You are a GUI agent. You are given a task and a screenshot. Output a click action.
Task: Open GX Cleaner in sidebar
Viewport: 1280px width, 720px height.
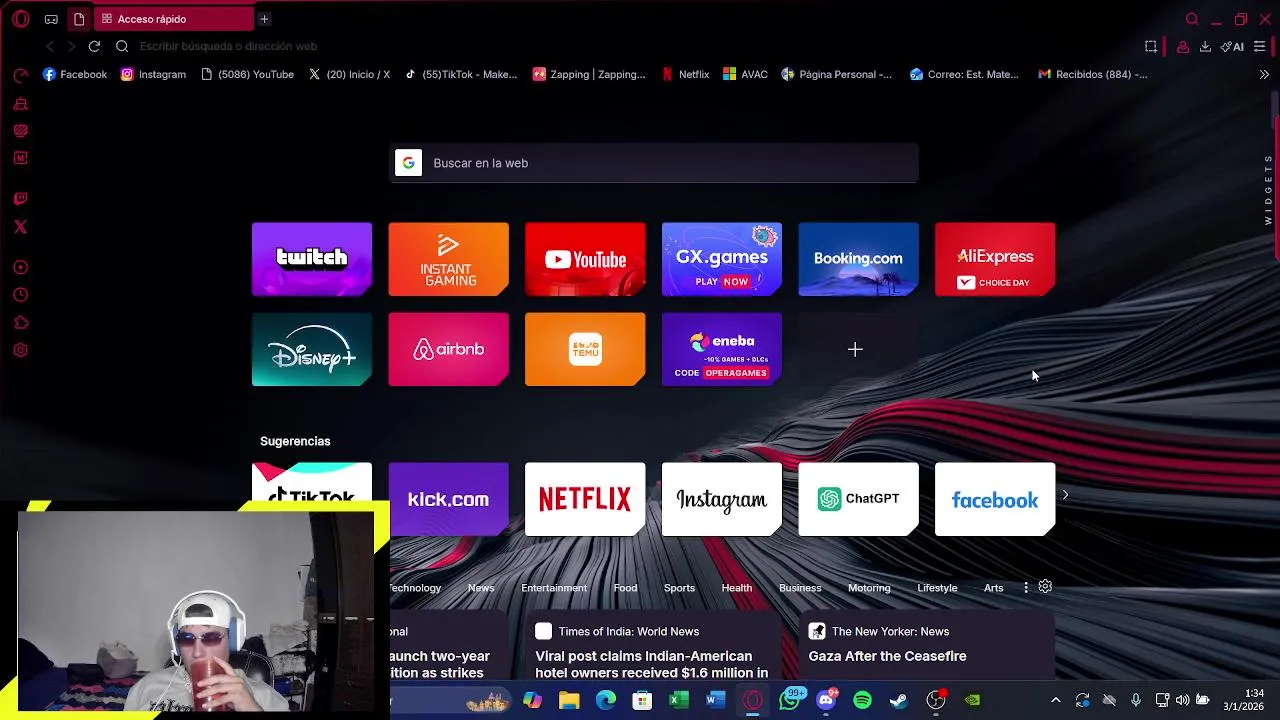pyautogui.click(x=20, y=104)
